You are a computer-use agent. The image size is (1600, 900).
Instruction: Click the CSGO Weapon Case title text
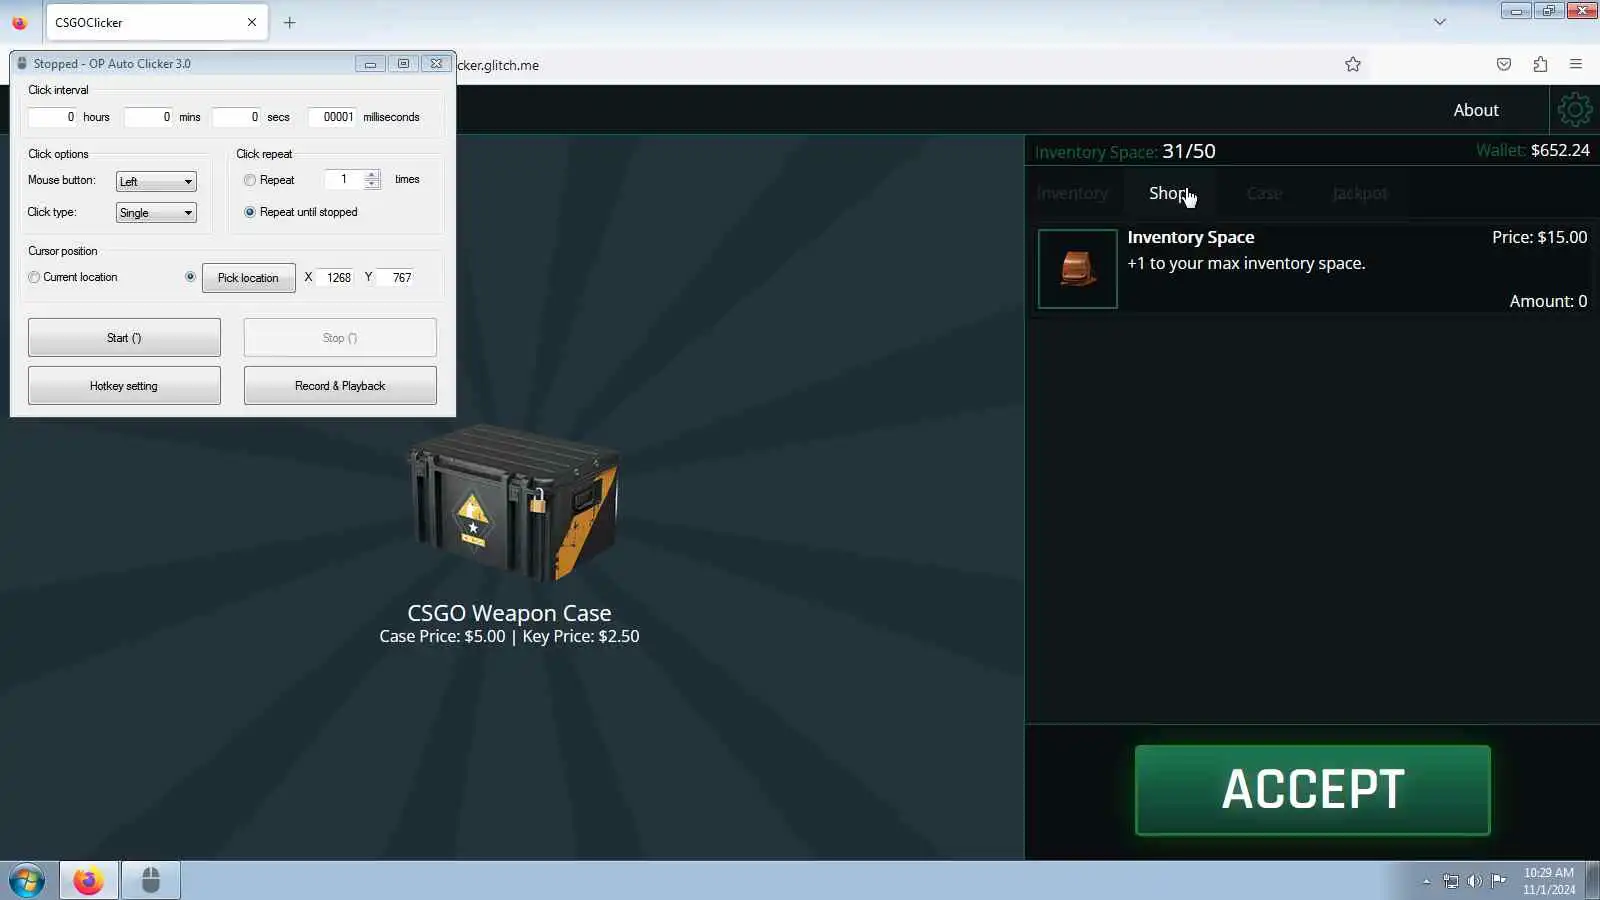click(x=509, y=613)
